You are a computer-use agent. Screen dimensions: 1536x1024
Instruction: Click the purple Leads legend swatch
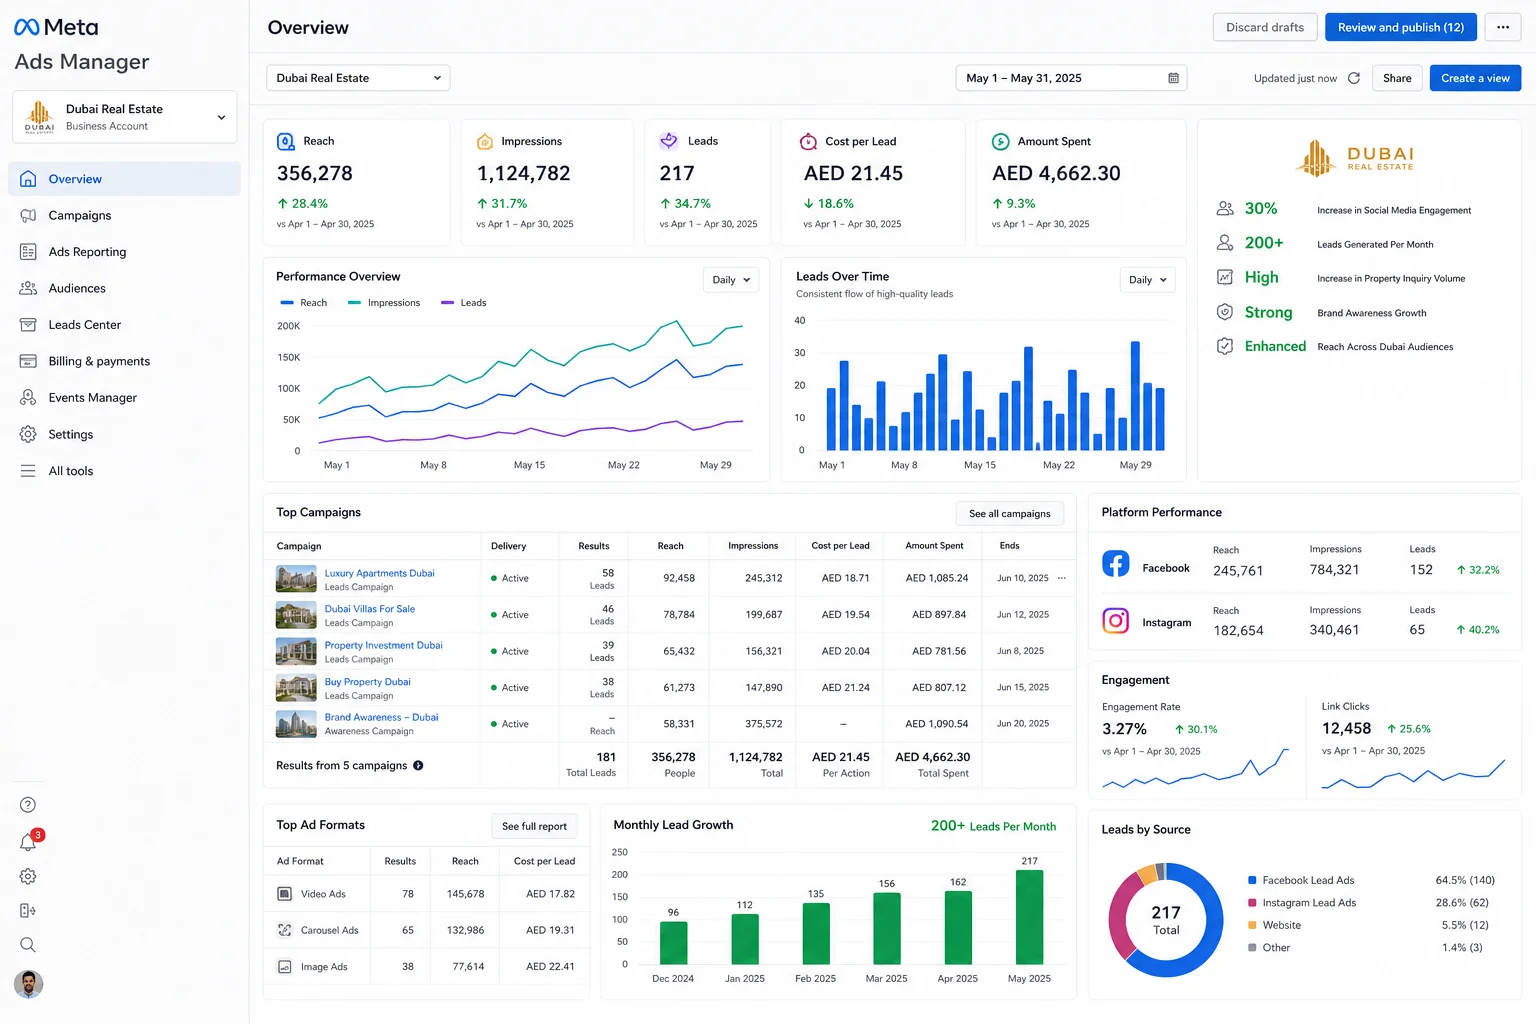pyautogui.click(x=447, y=303)
